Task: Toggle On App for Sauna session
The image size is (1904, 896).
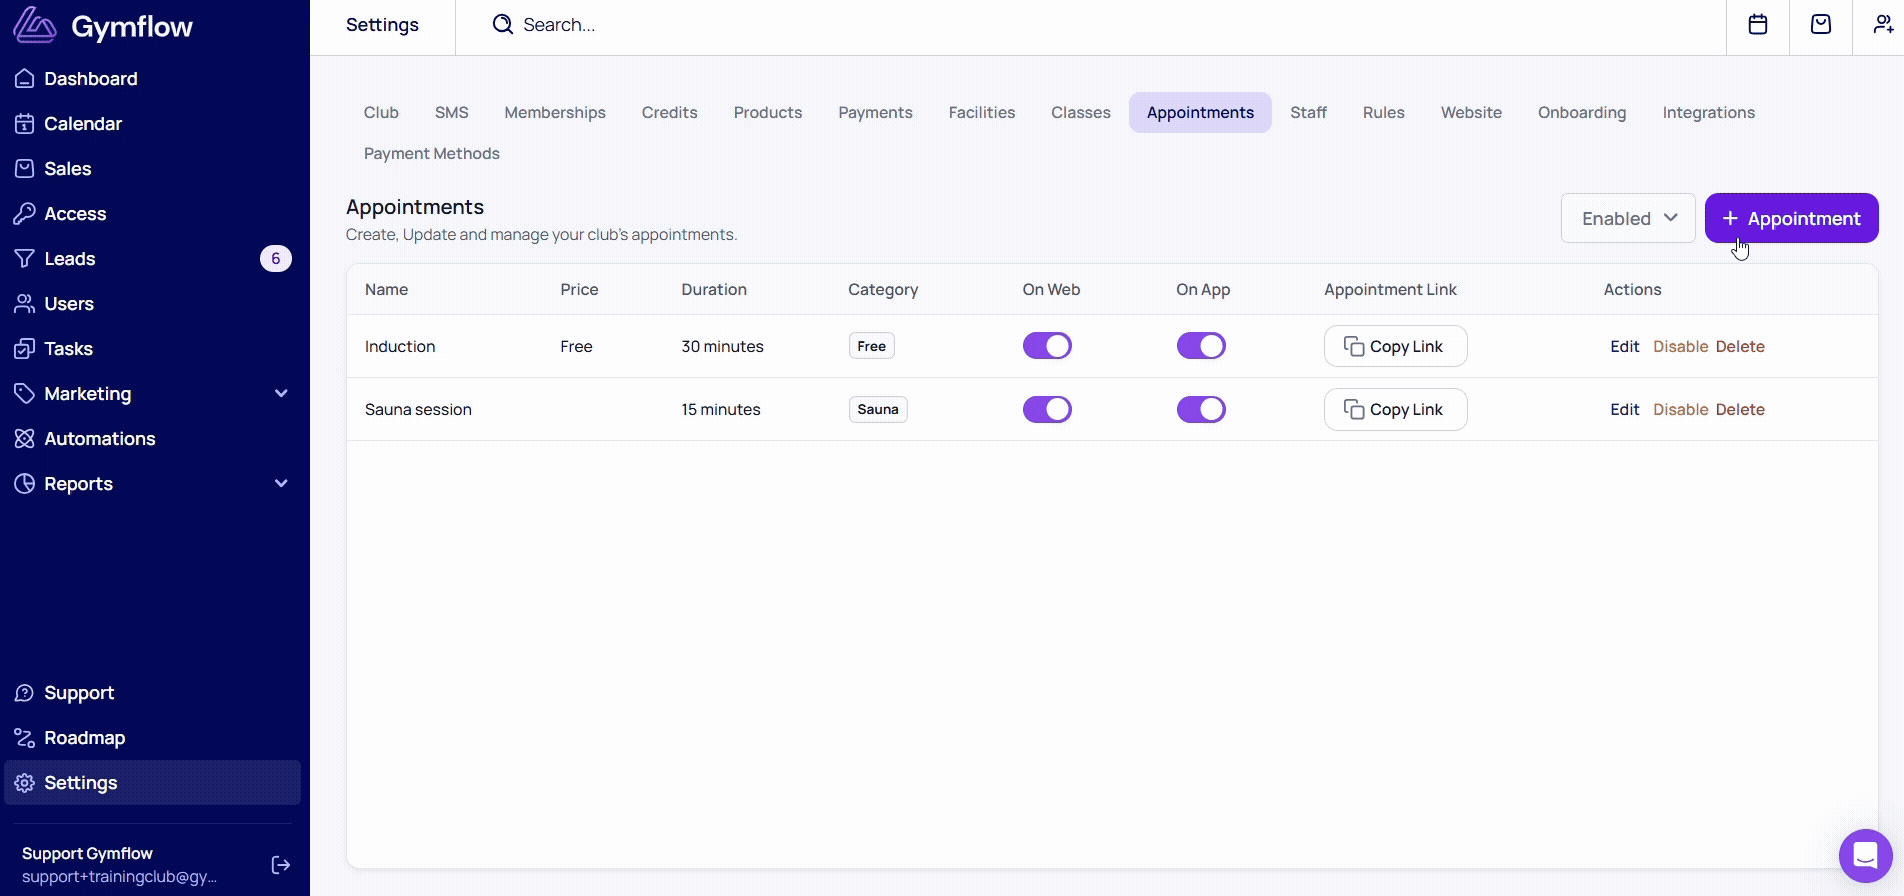Action: (x=1201, y=409)
